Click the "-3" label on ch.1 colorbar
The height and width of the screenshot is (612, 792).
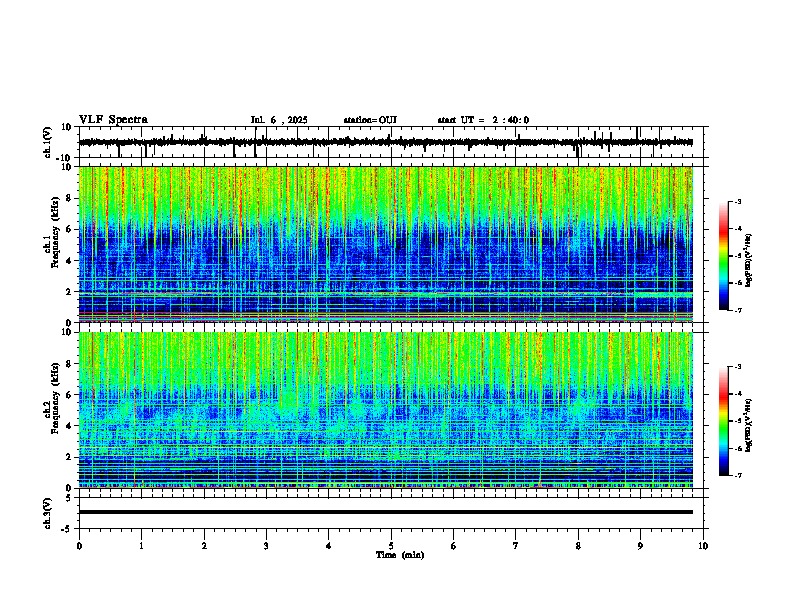pyautogui.click(x=738, y=202)
